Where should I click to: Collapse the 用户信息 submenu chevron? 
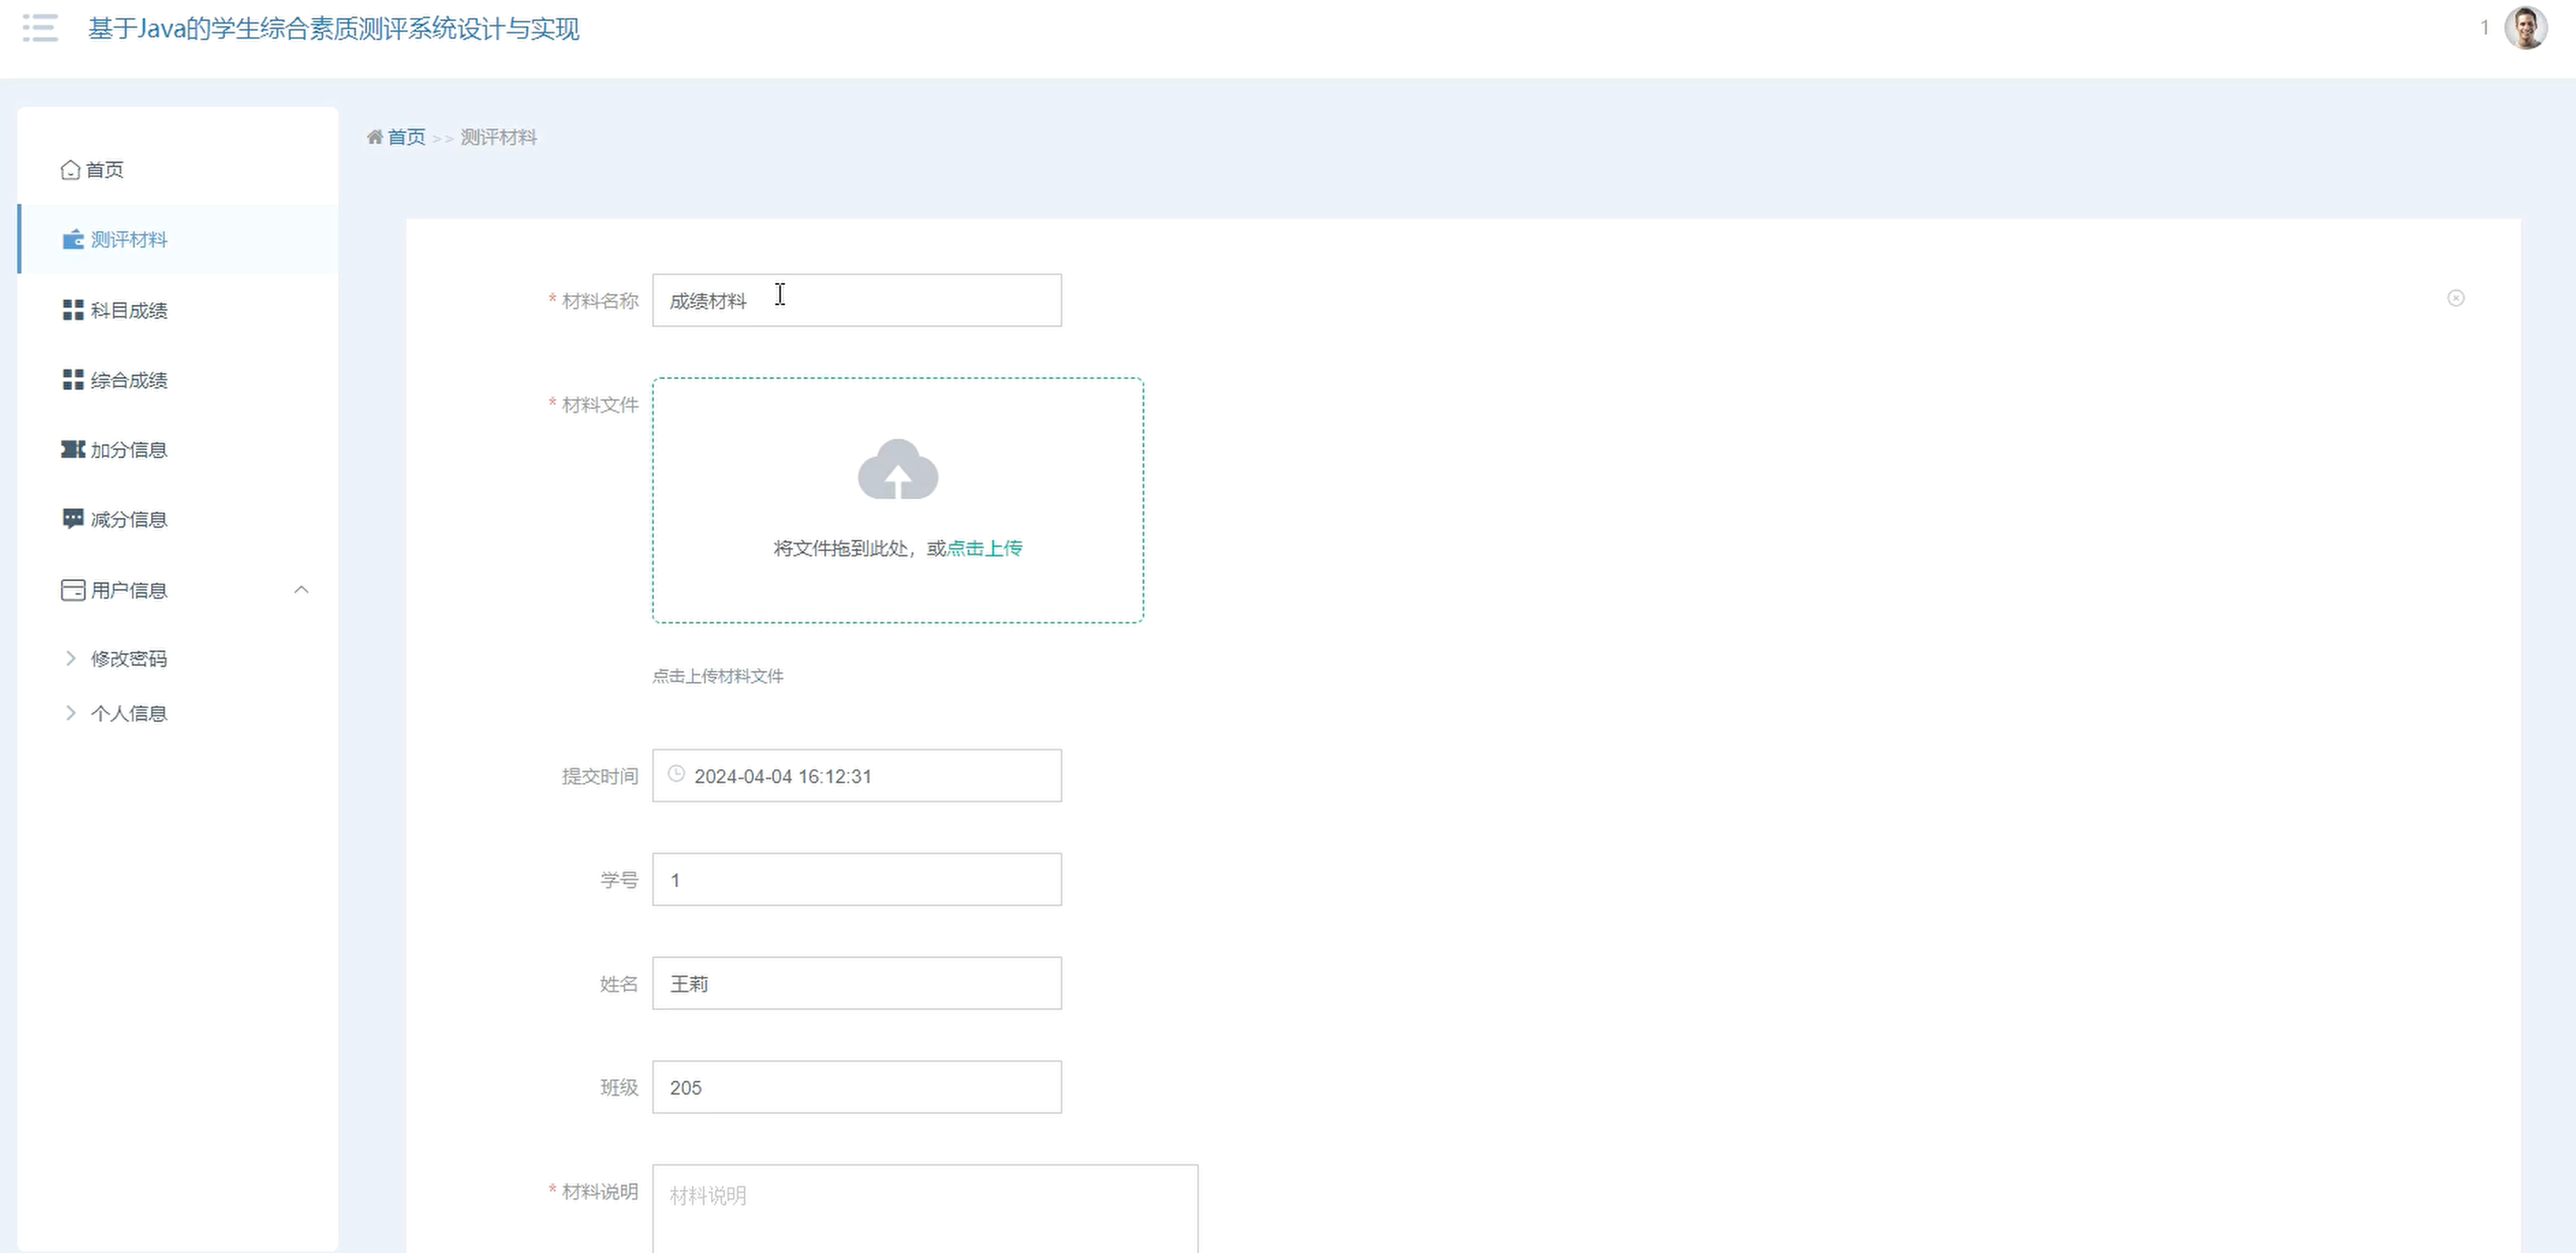click(301, 590)
